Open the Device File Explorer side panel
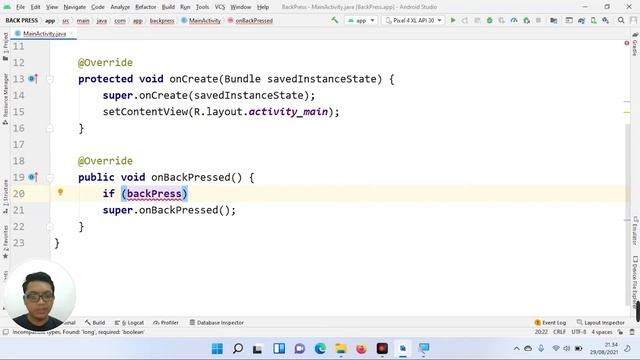The height and width of the screenshot is (360, 640). coord(635,282)
